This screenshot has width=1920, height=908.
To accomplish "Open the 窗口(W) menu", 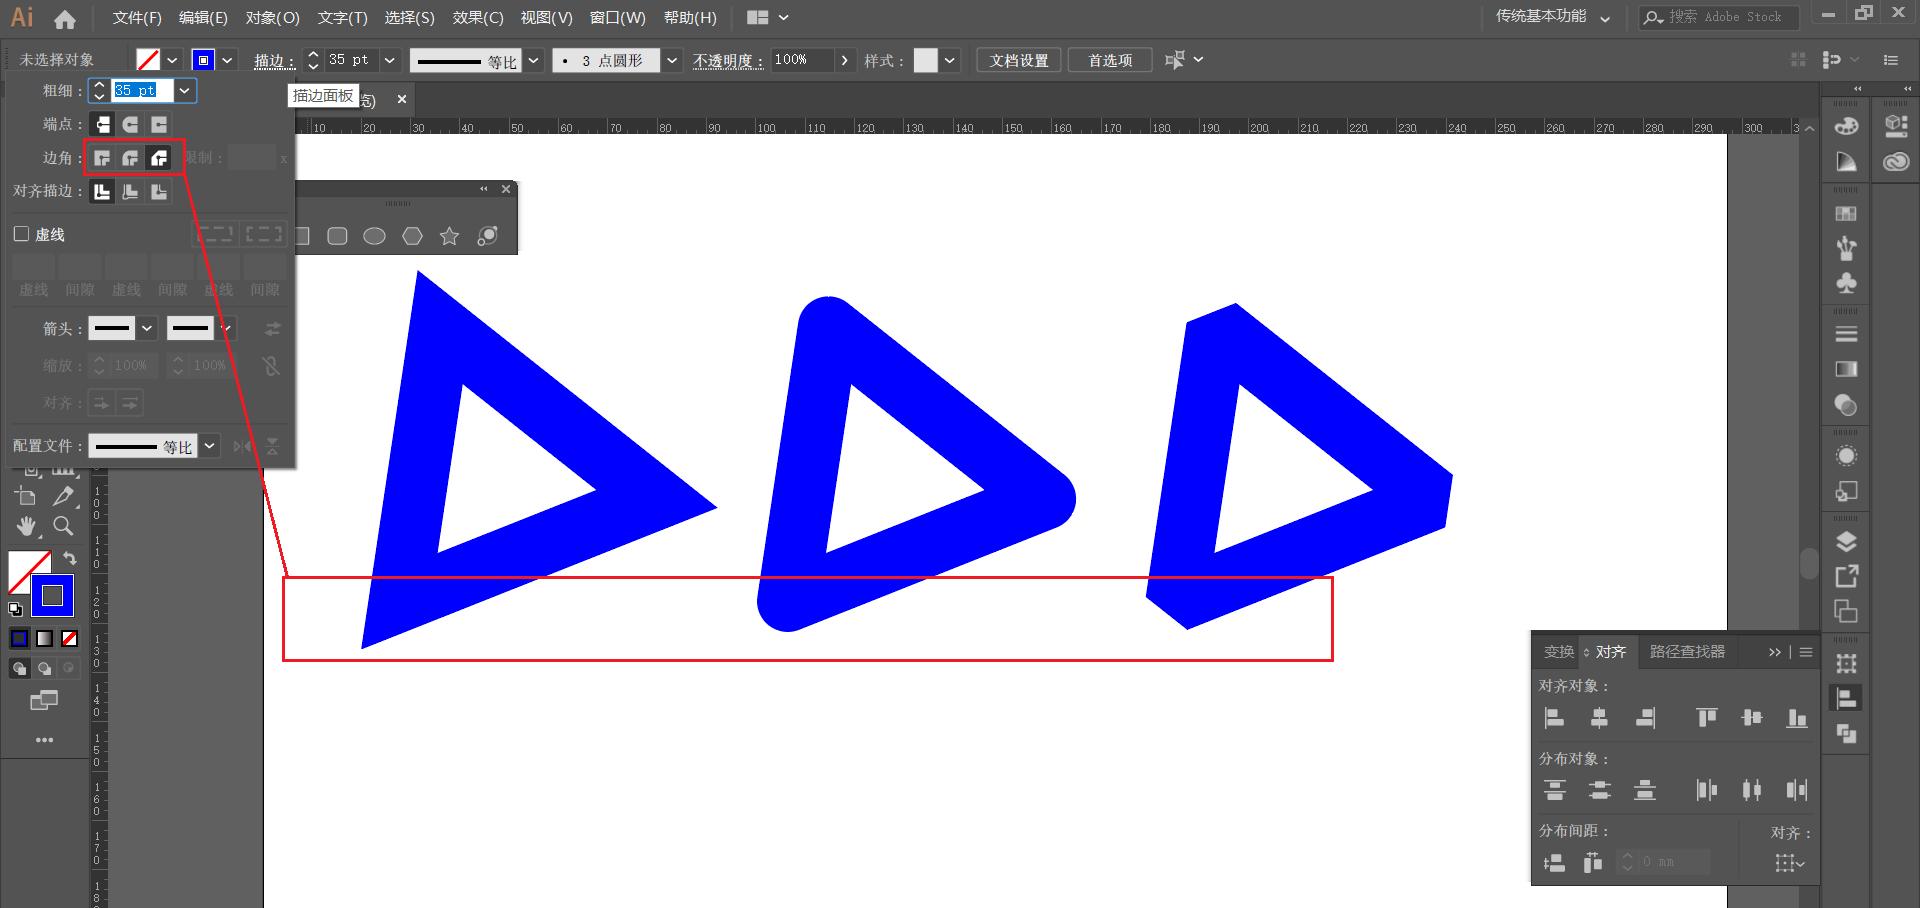I will tap(618, 18).
